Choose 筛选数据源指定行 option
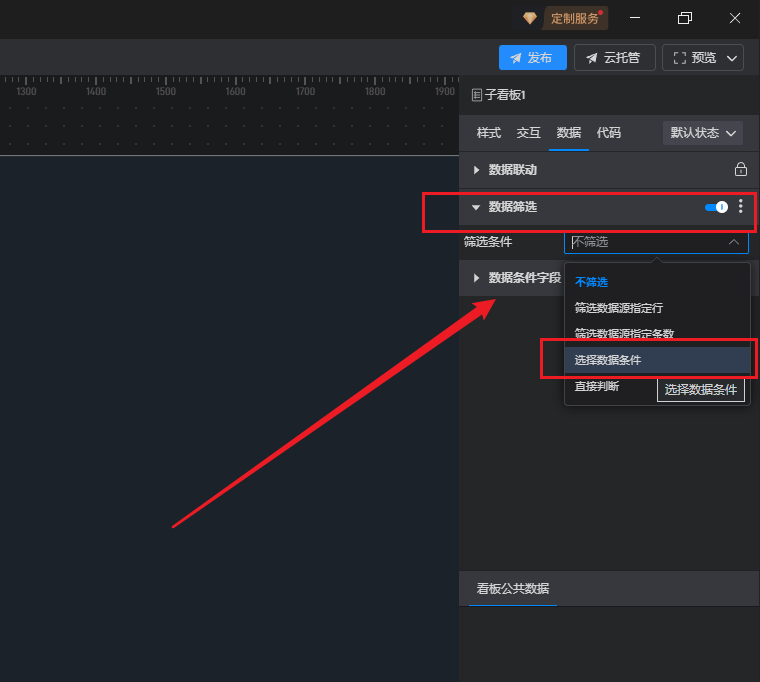 pyautogui.click(x=618, y=308)
